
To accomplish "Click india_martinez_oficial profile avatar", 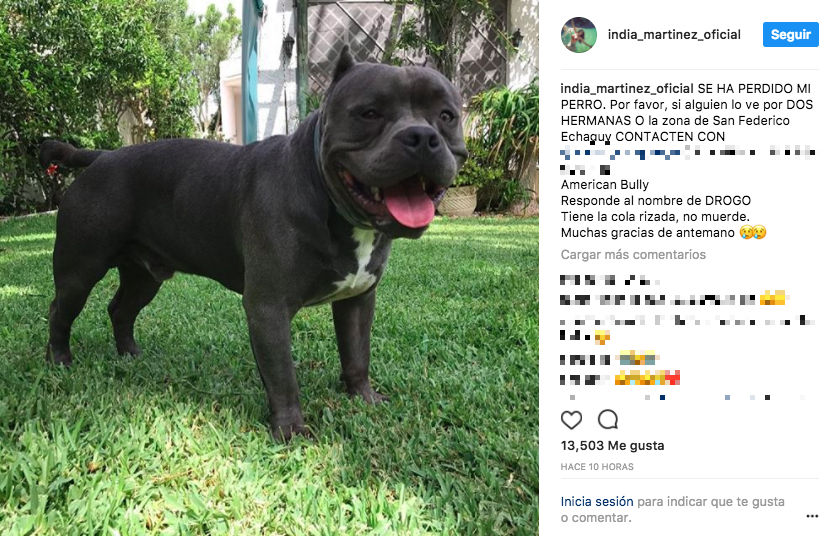I will pyautogui.click(x=579, y=35).
